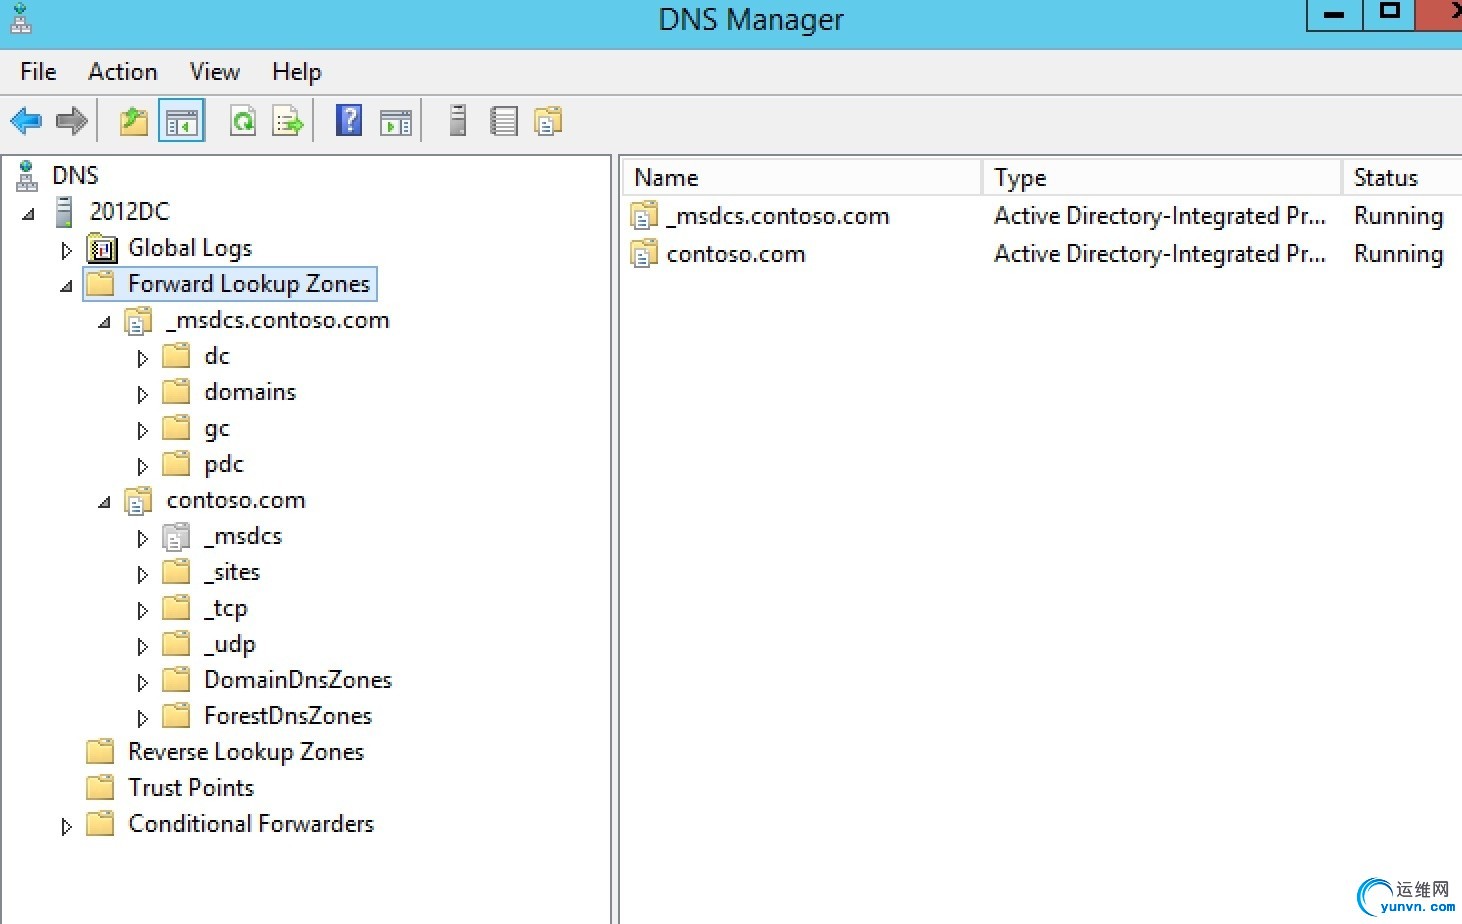Click the _msdcs.contoso.com zone icon in the list
Viewport: 1462px width, 924px height.
point(644,215)
